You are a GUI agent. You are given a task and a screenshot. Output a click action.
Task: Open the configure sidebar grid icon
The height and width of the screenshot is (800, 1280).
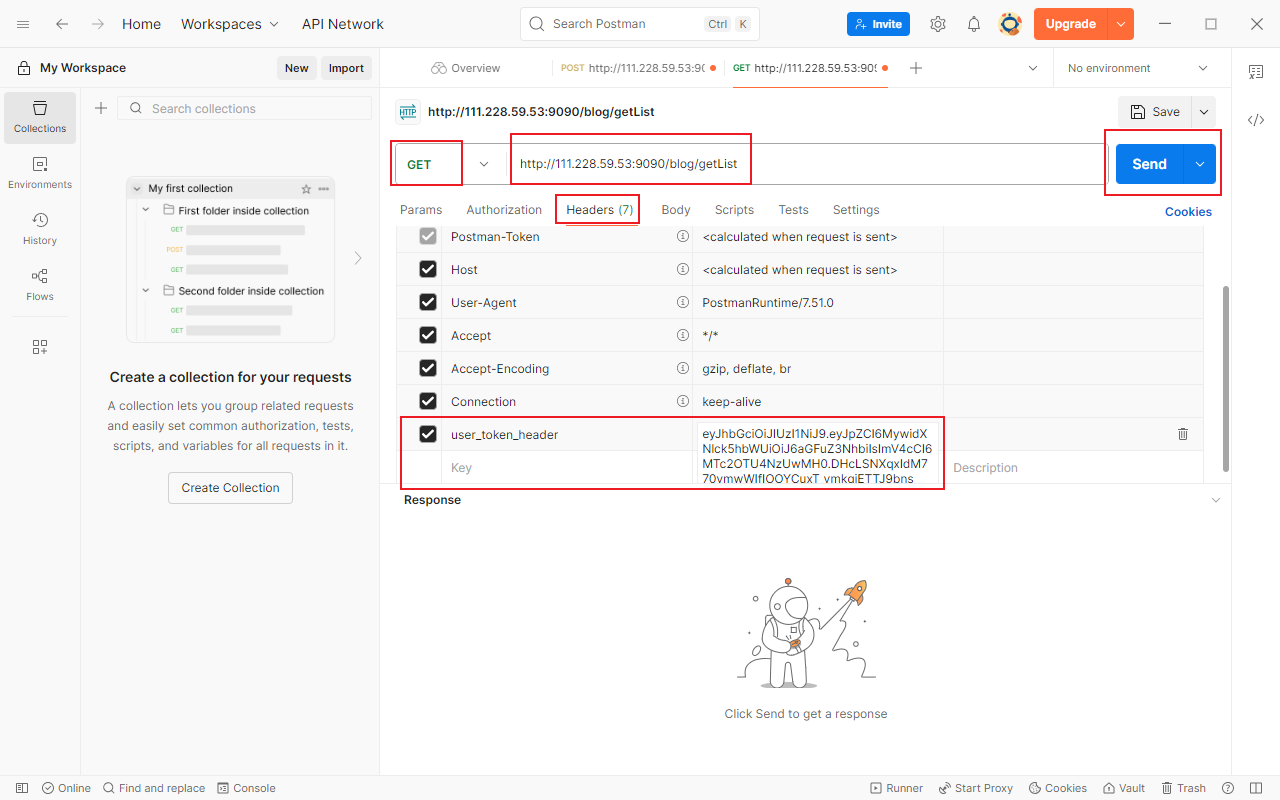click(40, 347)
